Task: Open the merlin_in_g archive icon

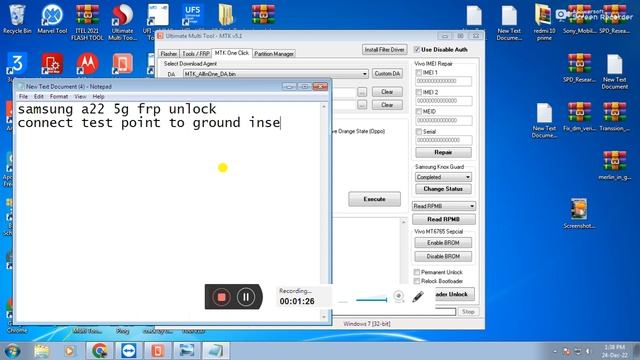Action: (614, 165)
